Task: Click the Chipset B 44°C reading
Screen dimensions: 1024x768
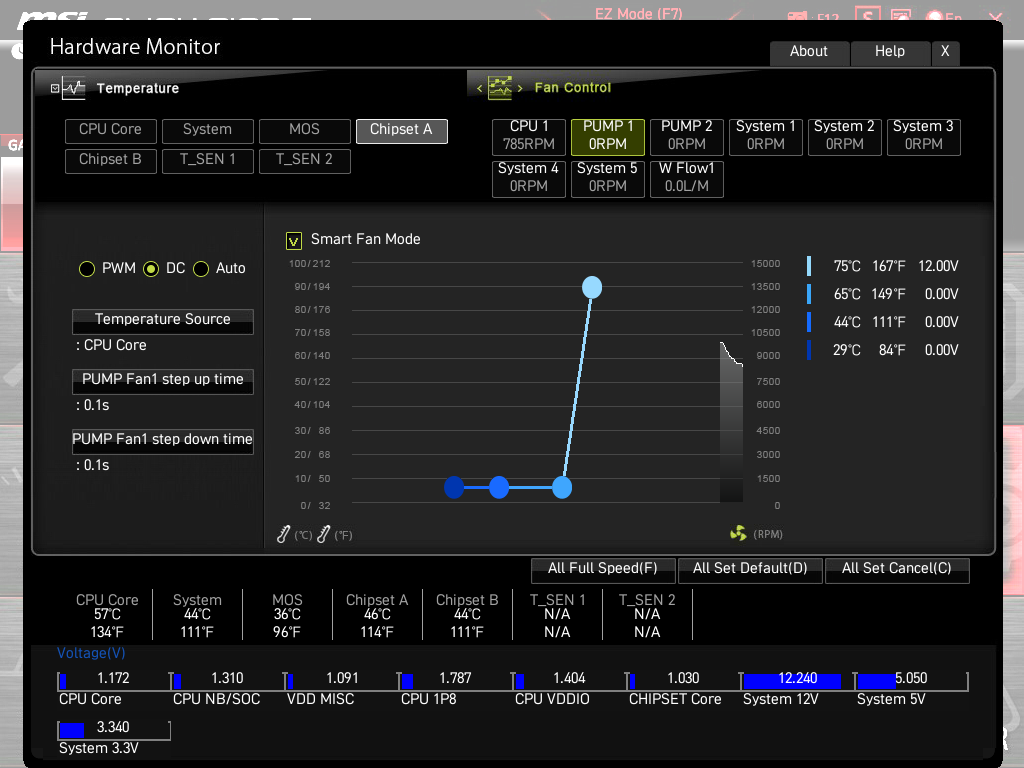Action: (x=467, y=616)
